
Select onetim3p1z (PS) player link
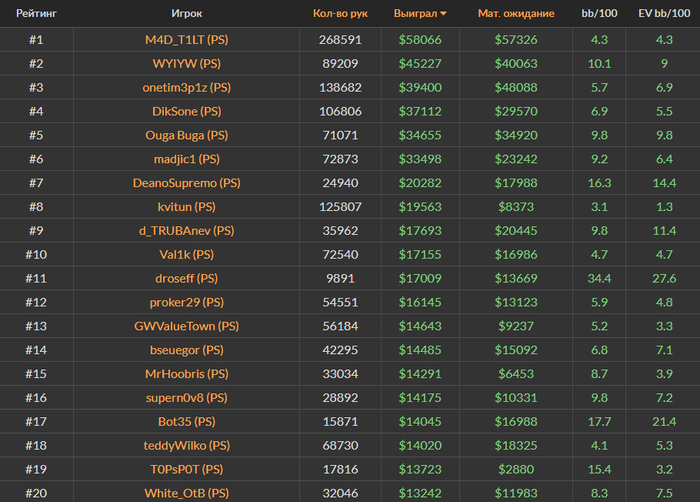pyautogui.click(x=187, y=88)
